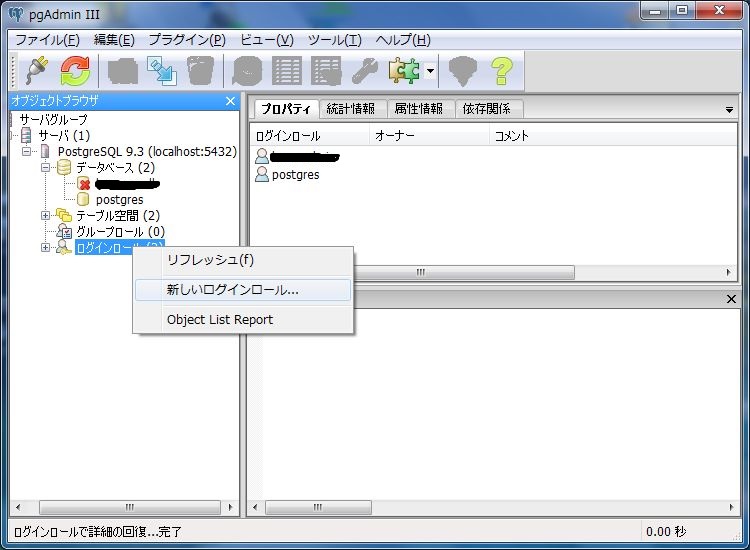750x550 pixels.
Task: Expand the ログインロール node
Action: (45, 248)
